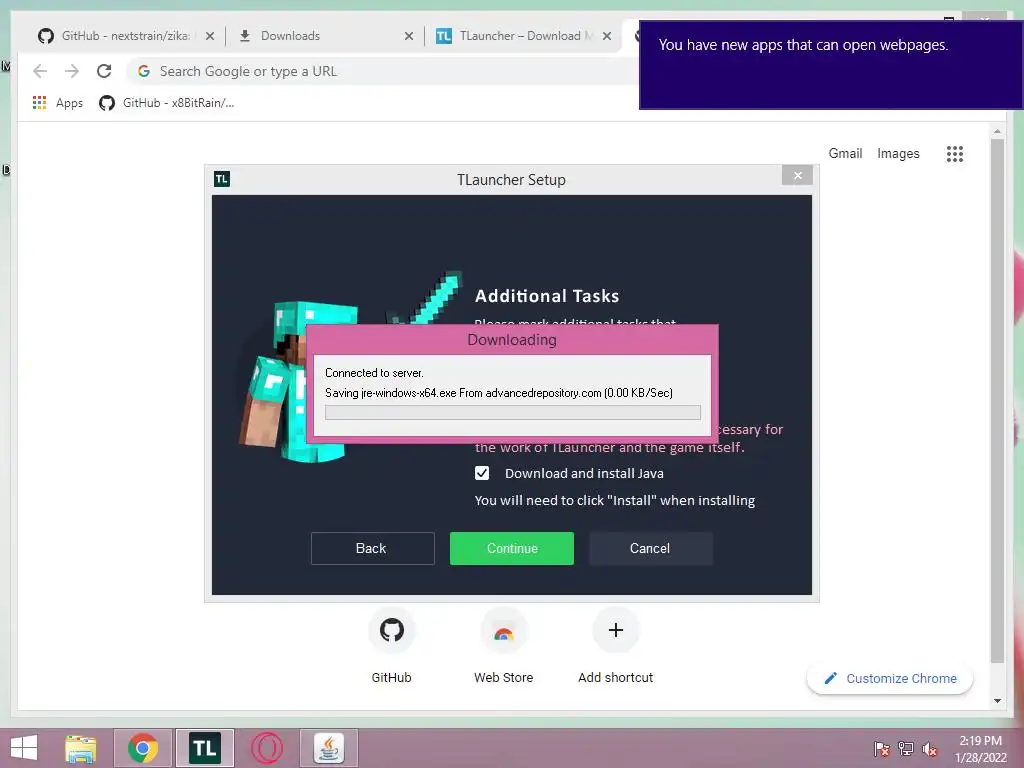The width and height of the screenshot is (1024, 768).
Task: Click the 'Connected to server.' text
Action: (374, 373)
